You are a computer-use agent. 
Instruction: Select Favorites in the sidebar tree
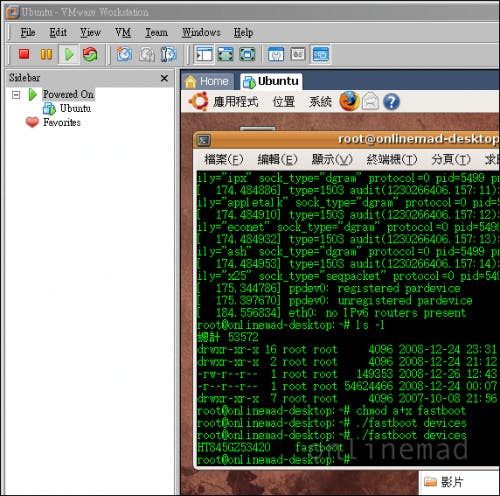[62, 122]
